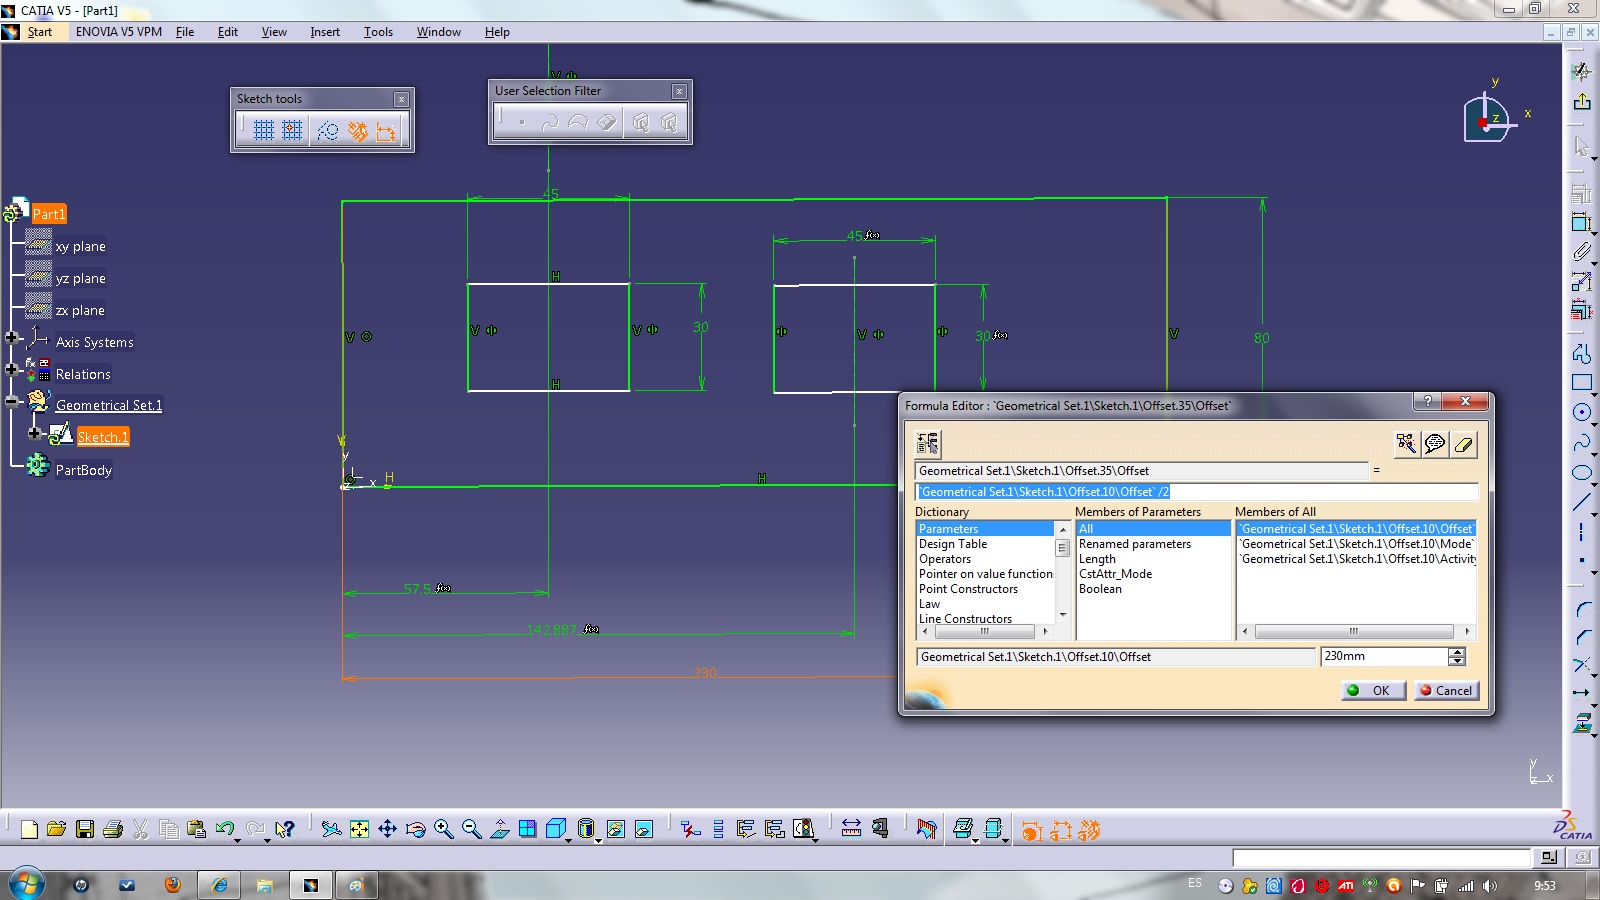Click the Normal View icon
Image resolution: width=1600 pixels, height=900 pixels.
(x=499, y=829)
